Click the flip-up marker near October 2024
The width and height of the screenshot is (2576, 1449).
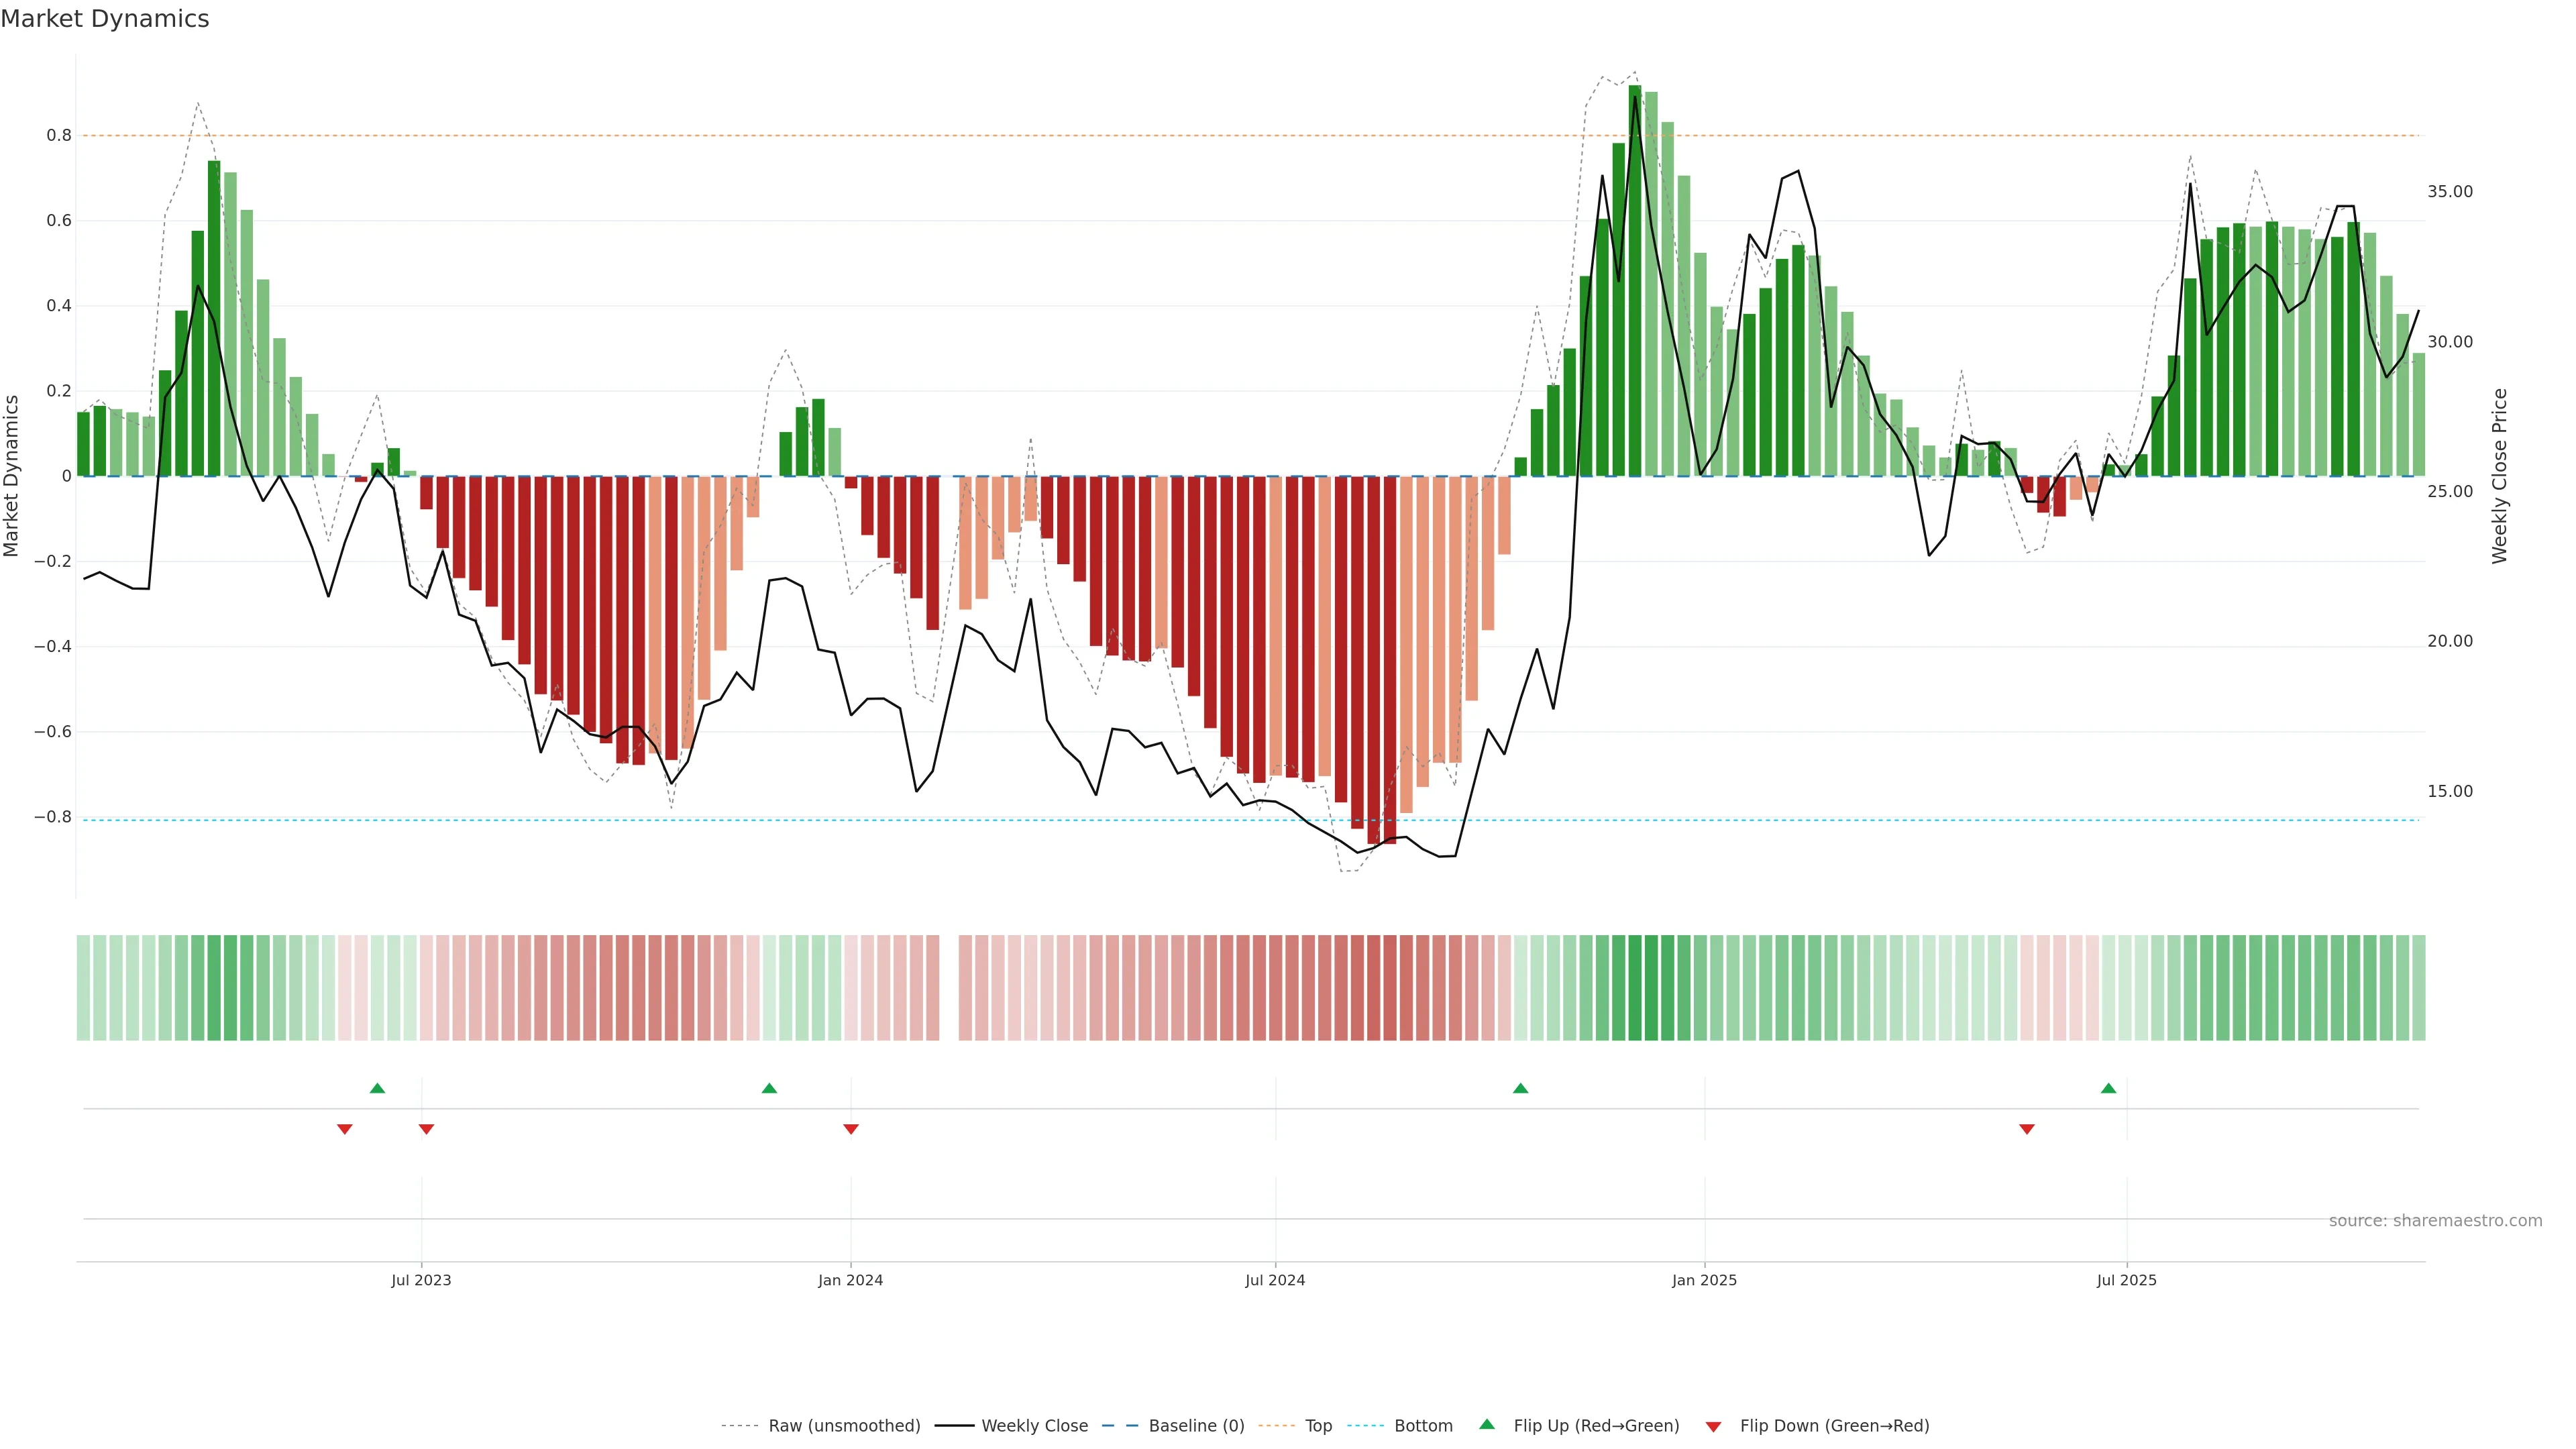tap(1520, 1088)
